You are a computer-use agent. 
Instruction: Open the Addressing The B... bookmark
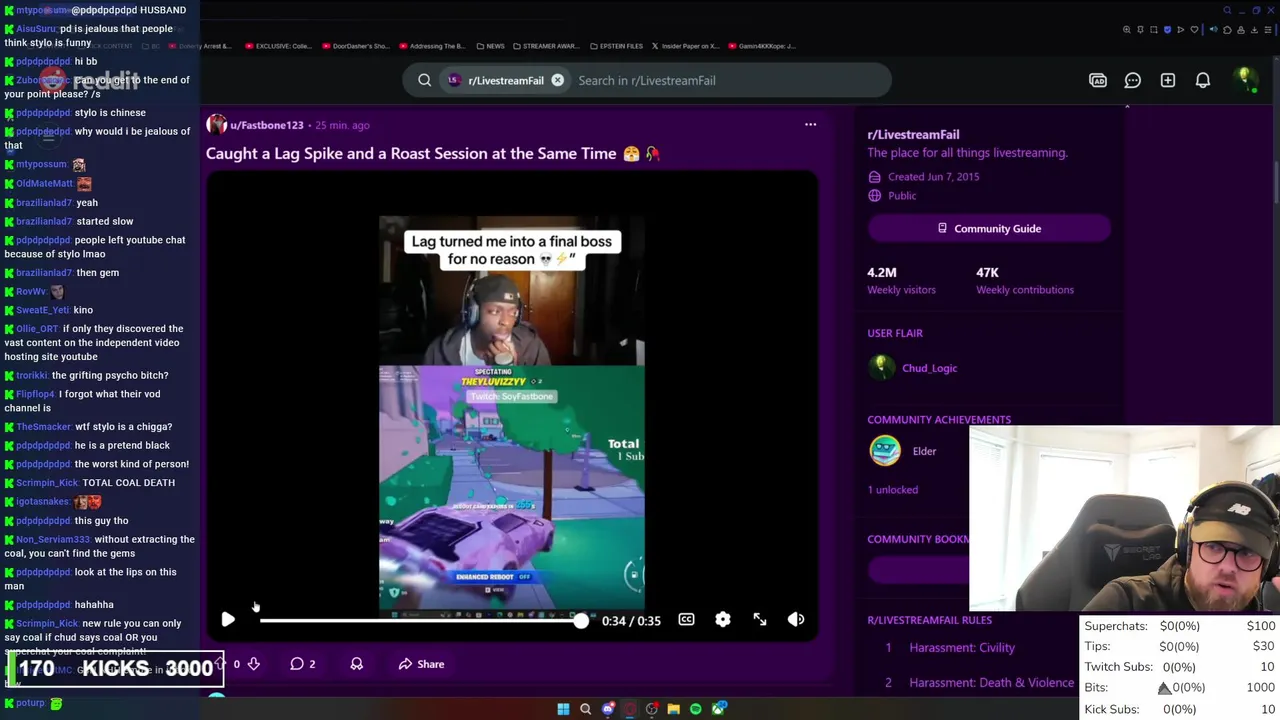(432, 46)
